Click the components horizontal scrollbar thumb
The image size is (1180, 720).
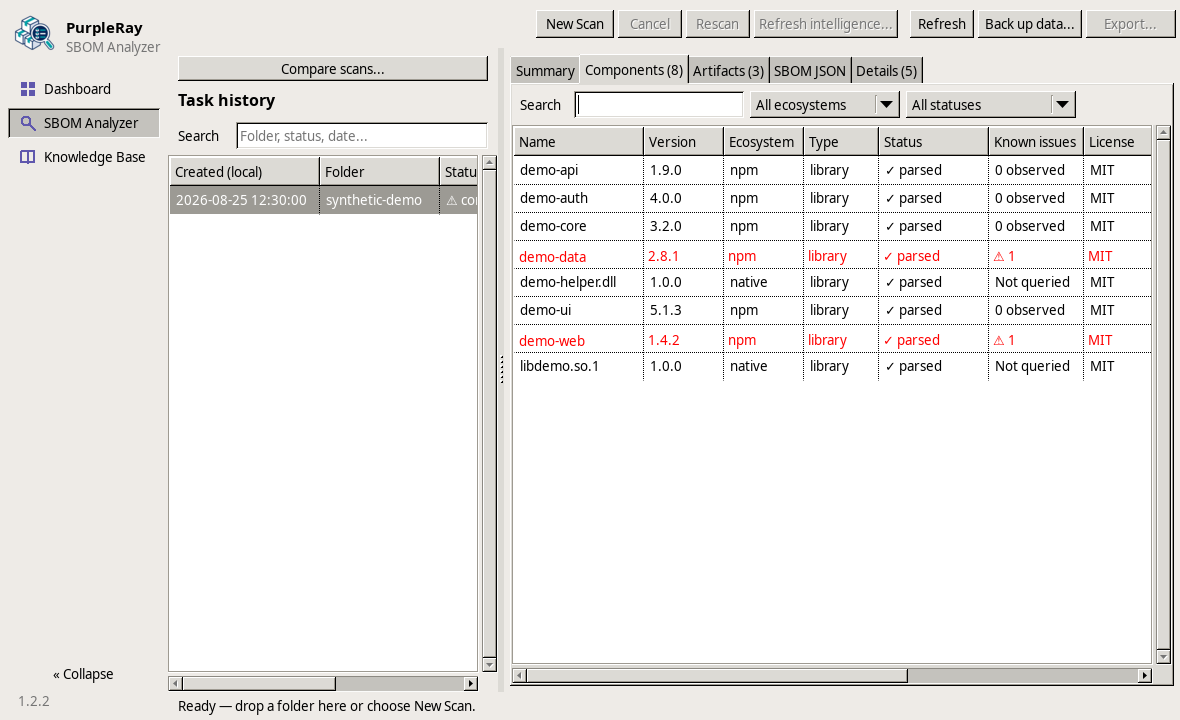pyautogui.click(x=716, y=676)
